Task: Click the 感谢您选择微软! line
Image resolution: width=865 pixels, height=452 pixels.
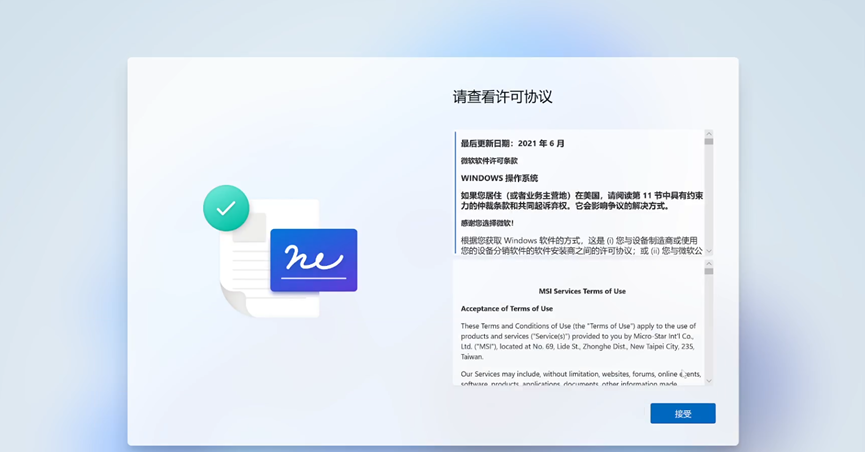Action: [486, 223]
